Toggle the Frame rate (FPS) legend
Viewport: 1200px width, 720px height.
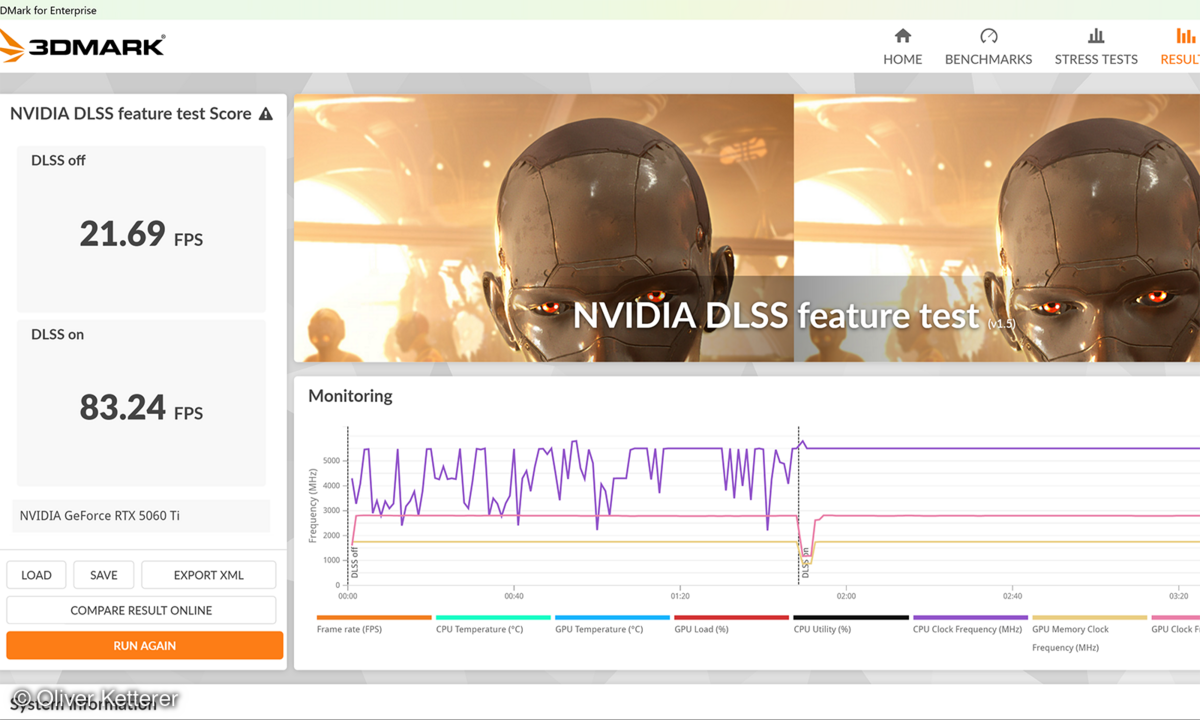(374, 624)
